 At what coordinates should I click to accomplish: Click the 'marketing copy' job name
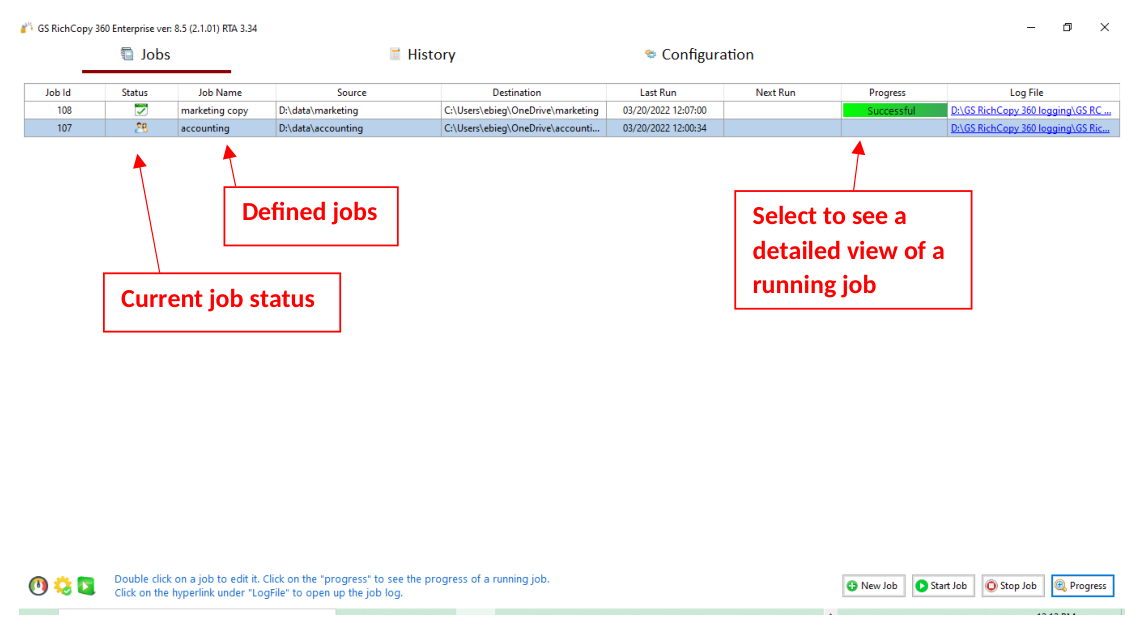[214, 110]
